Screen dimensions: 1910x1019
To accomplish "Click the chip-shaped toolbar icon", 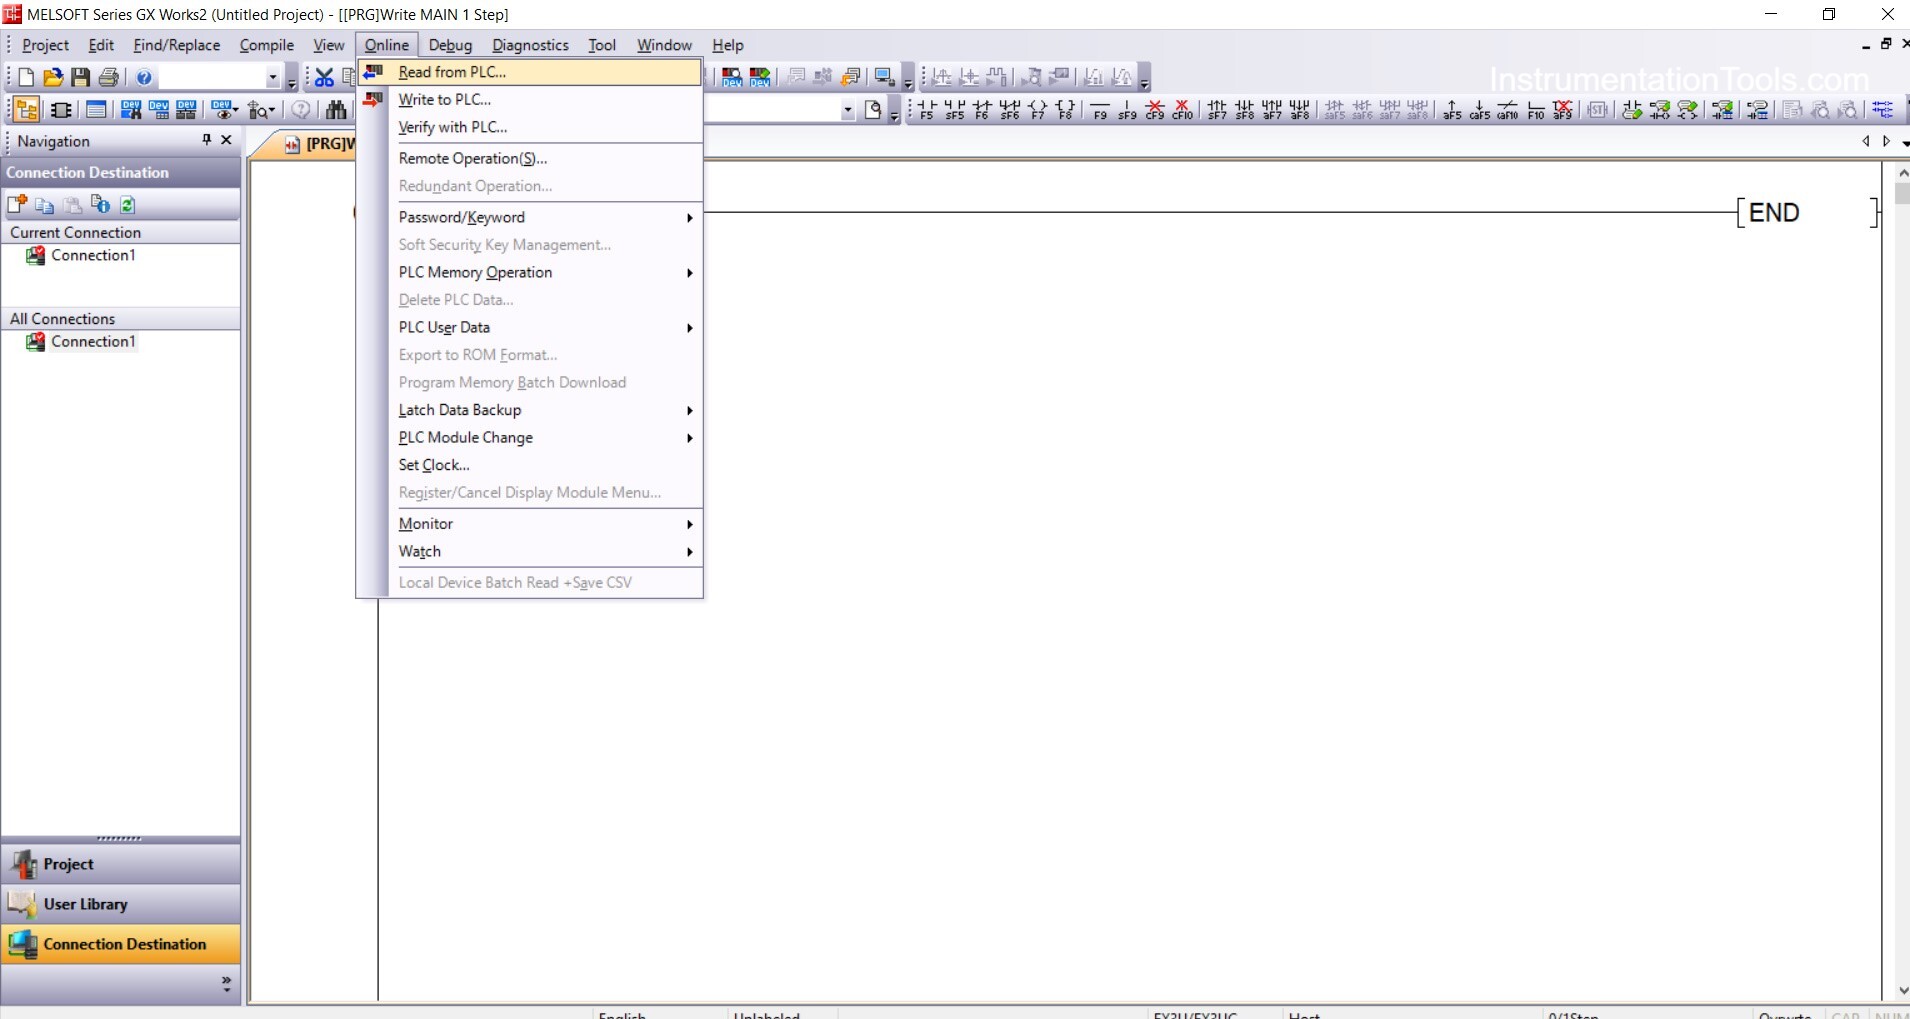I will click(61, 110).
